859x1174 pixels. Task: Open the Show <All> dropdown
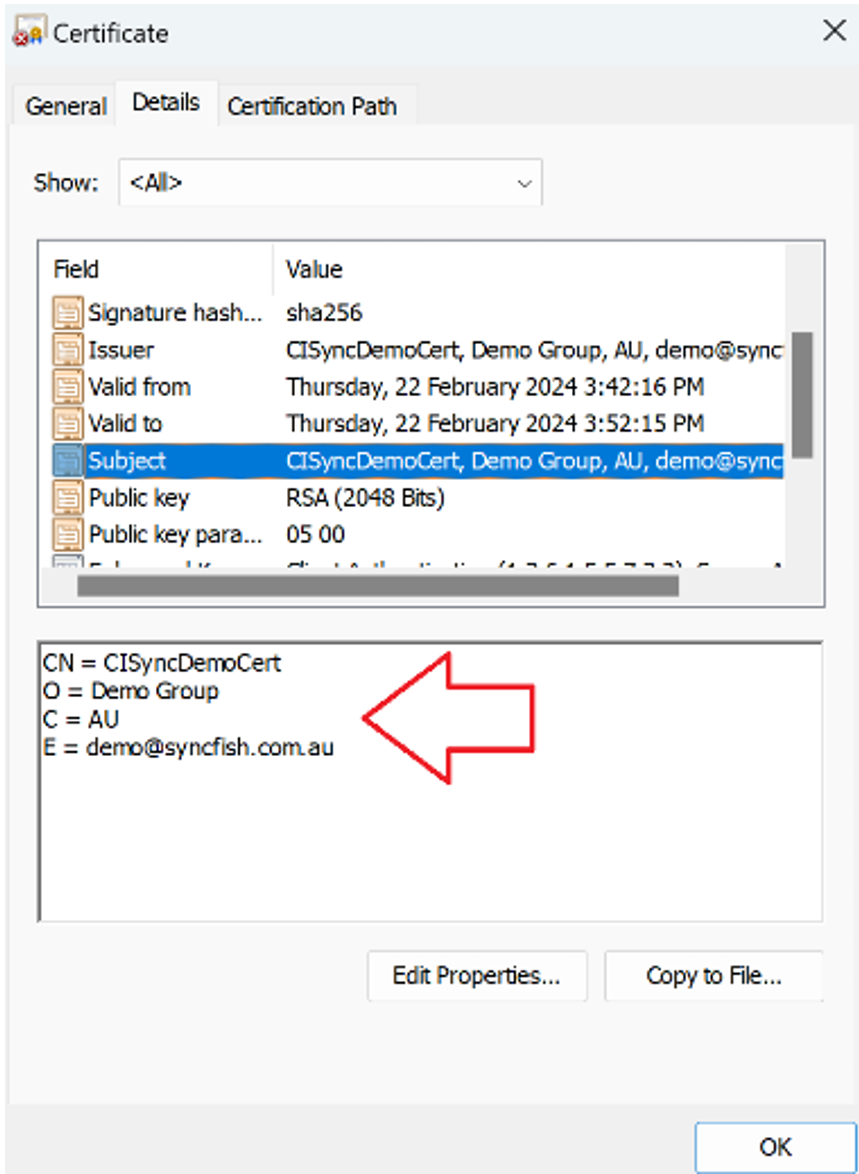click(x=330, y=183)
